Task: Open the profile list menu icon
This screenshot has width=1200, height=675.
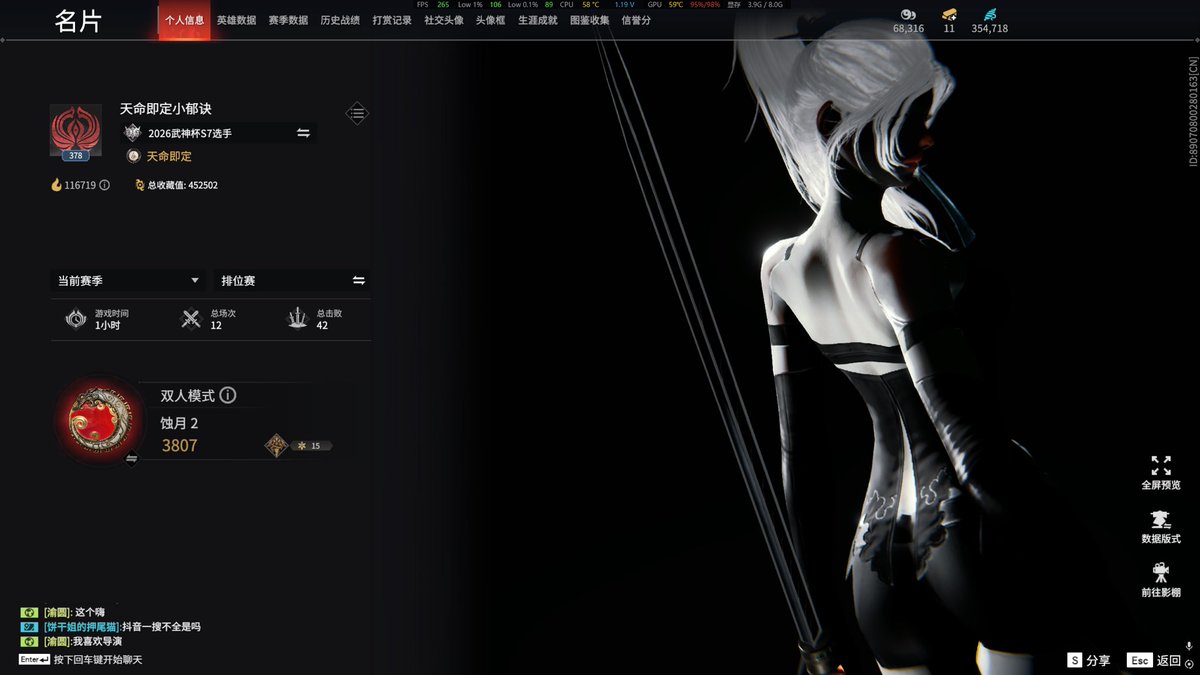Action: click(x=357, y=113)
